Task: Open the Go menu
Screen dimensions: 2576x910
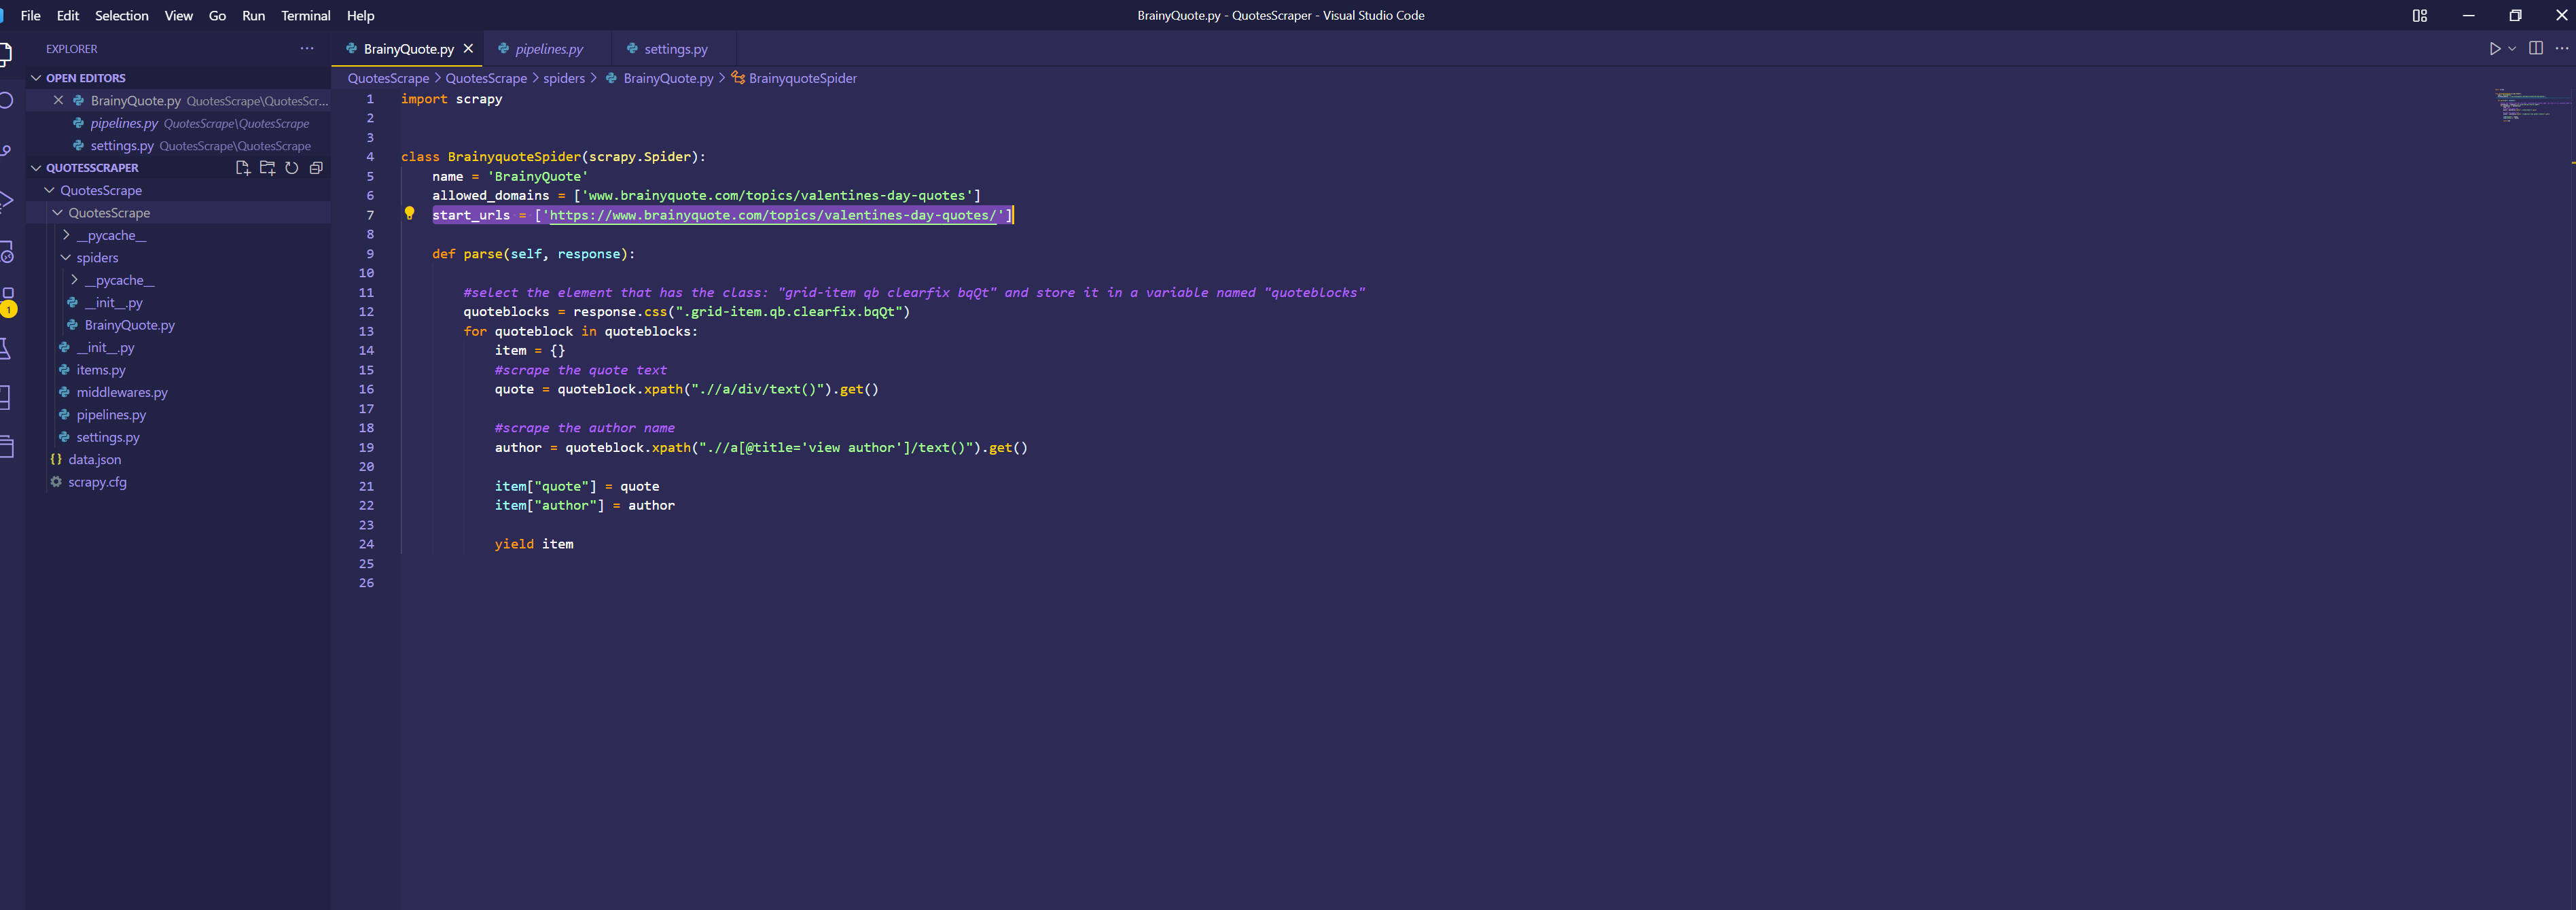Action: [217, 15]
